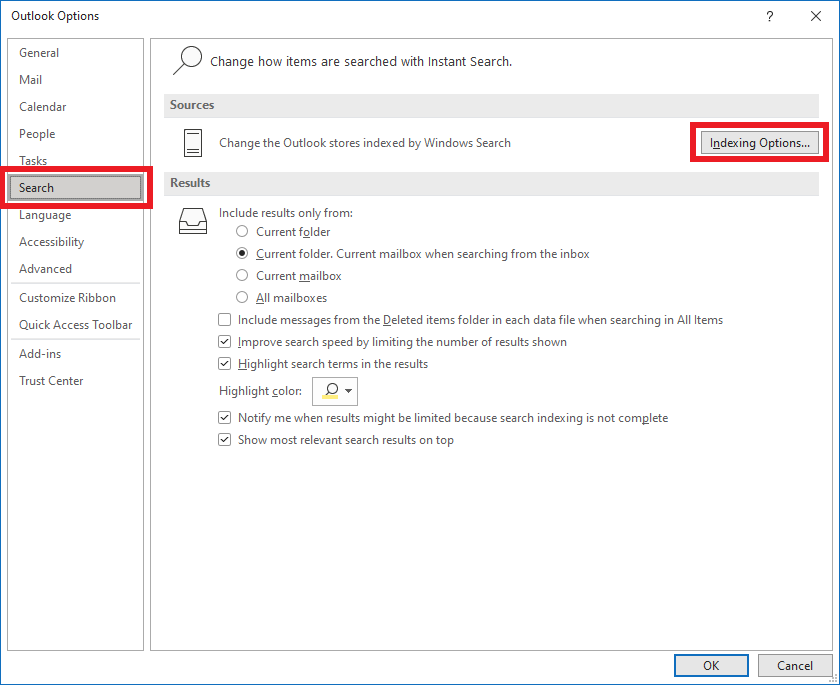Open the Trust Center category
The width and height of the screenshot is (840, 685).
coord(76,381)
